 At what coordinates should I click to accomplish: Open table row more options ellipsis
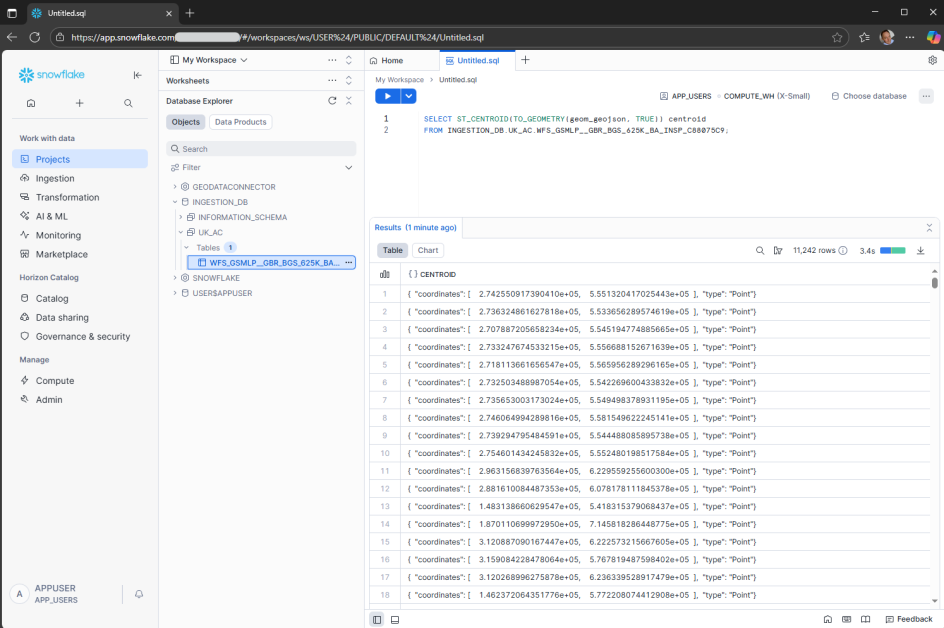[349, 263]
